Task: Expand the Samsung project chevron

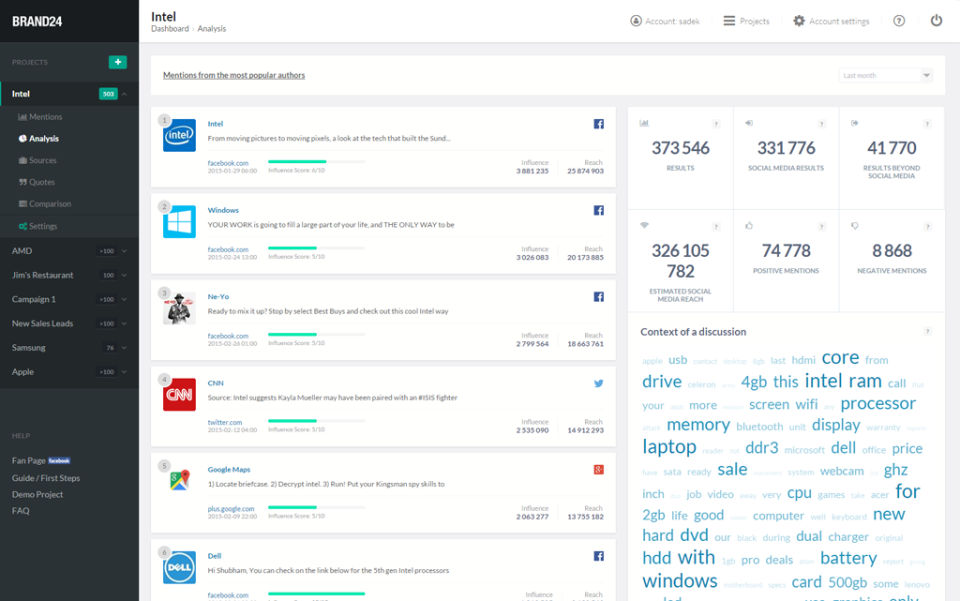Action: coord(124,348)
